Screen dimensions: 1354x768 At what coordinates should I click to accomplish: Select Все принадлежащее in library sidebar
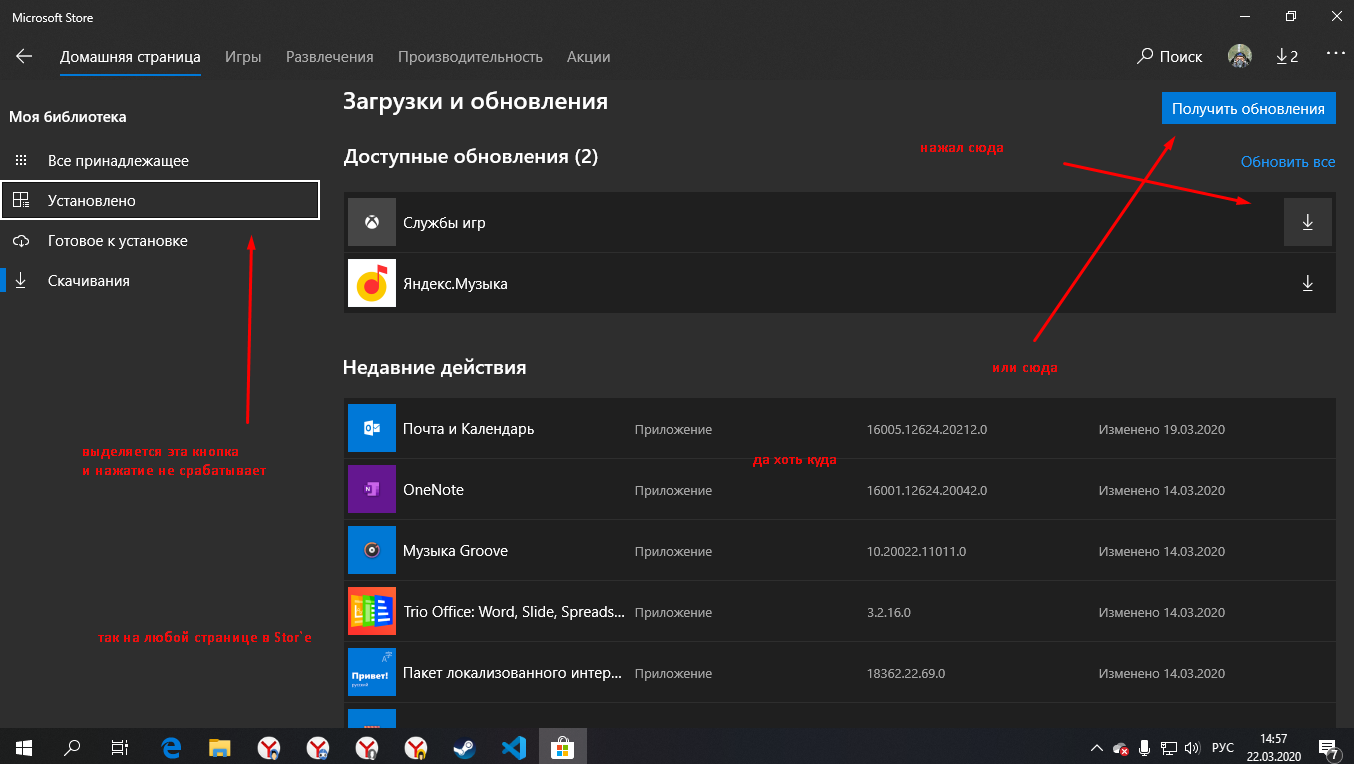pos(160,161)
